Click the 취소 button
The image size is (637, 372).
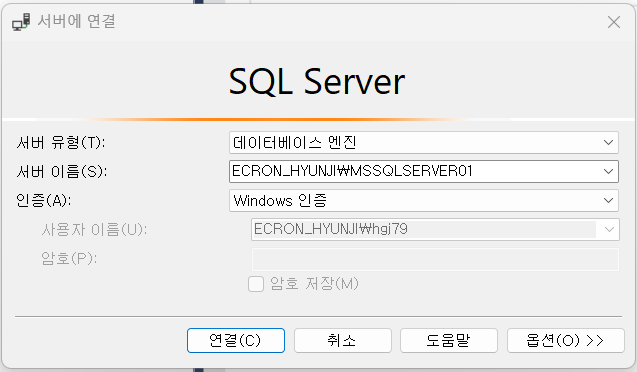(342, 340)
